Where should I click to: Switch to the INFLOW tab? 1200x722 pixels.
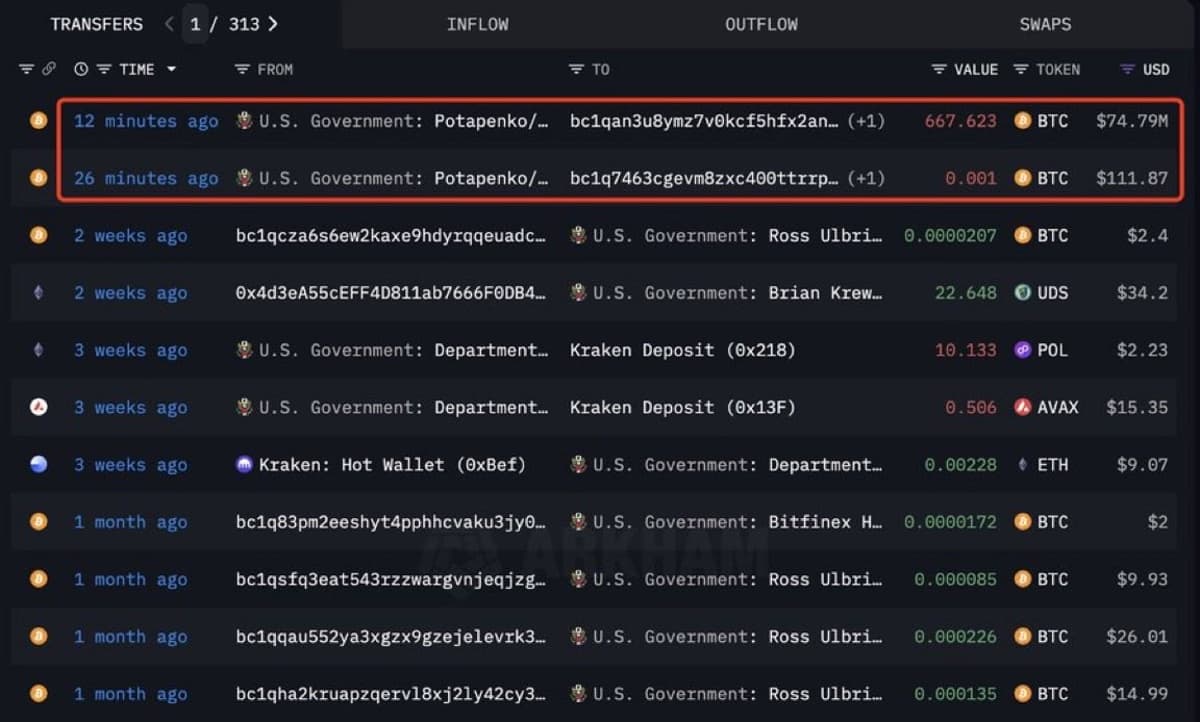(x=477, y=23)
